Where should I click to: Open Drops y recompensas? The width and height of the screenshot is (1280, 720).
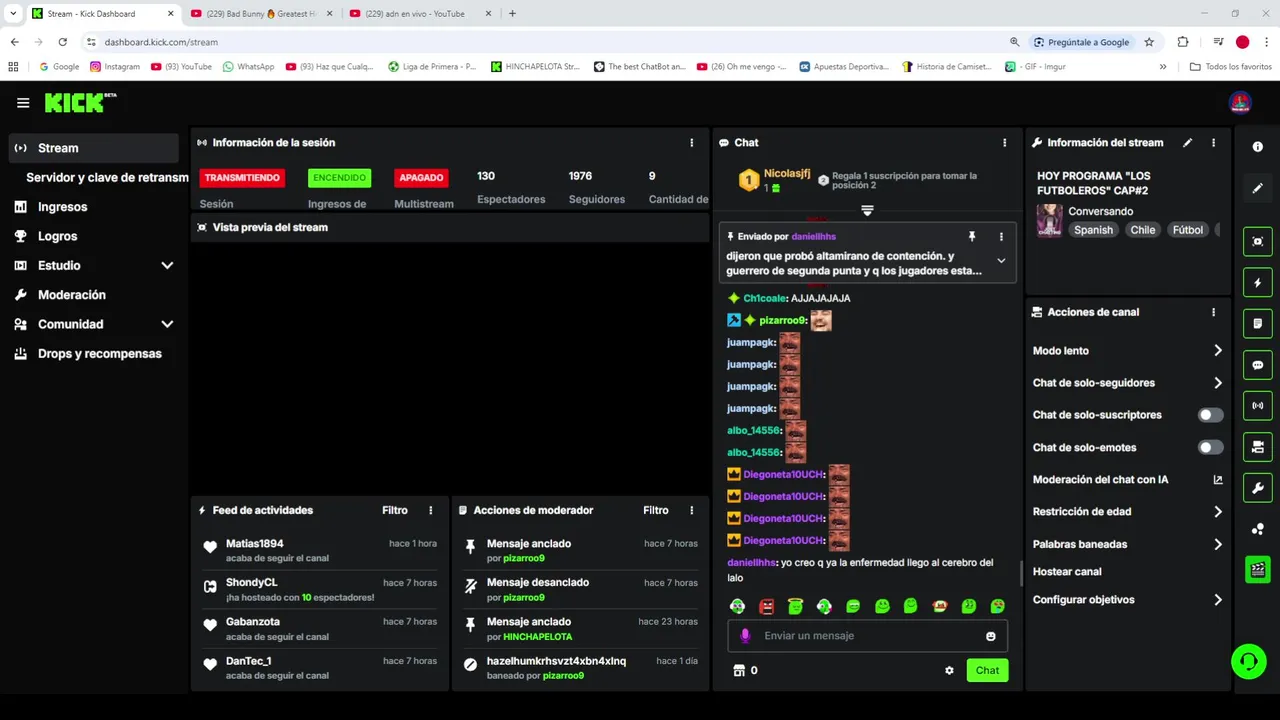[99, 354]
